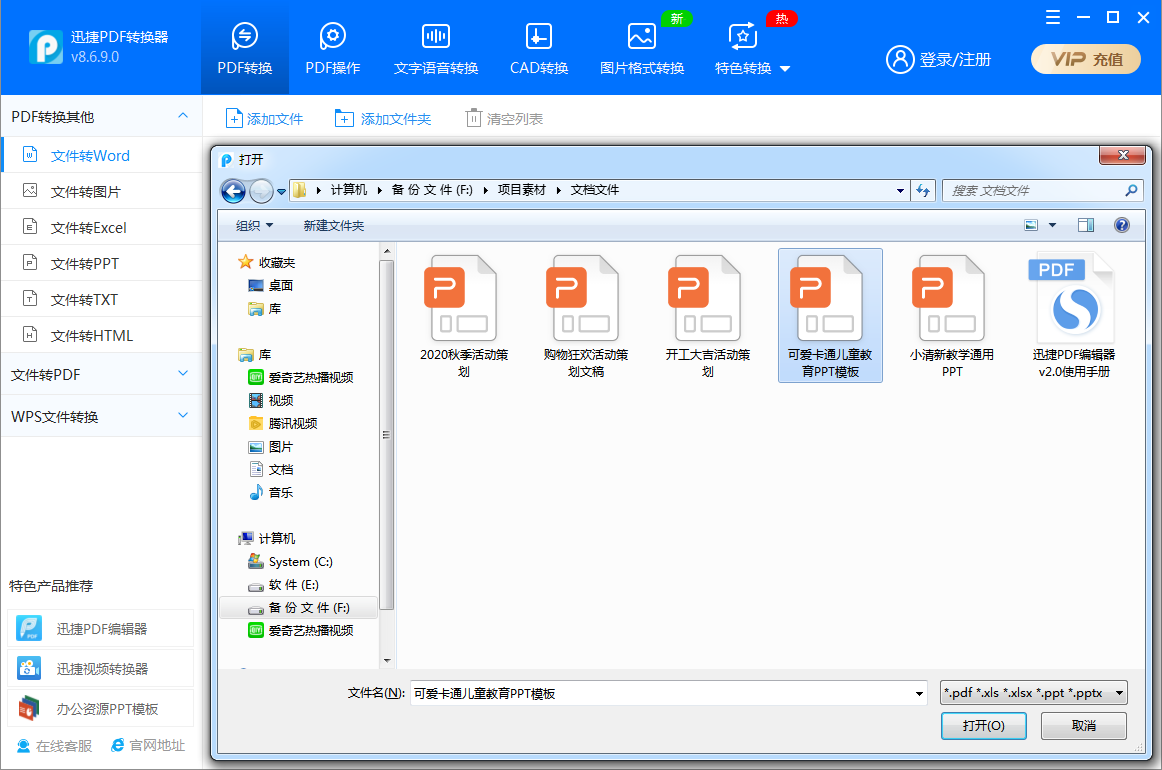This screenshot has width=1162, height=770.
Task: Select 备份文件 (F:) drive in tree
Action: click(x=299, y=608)
